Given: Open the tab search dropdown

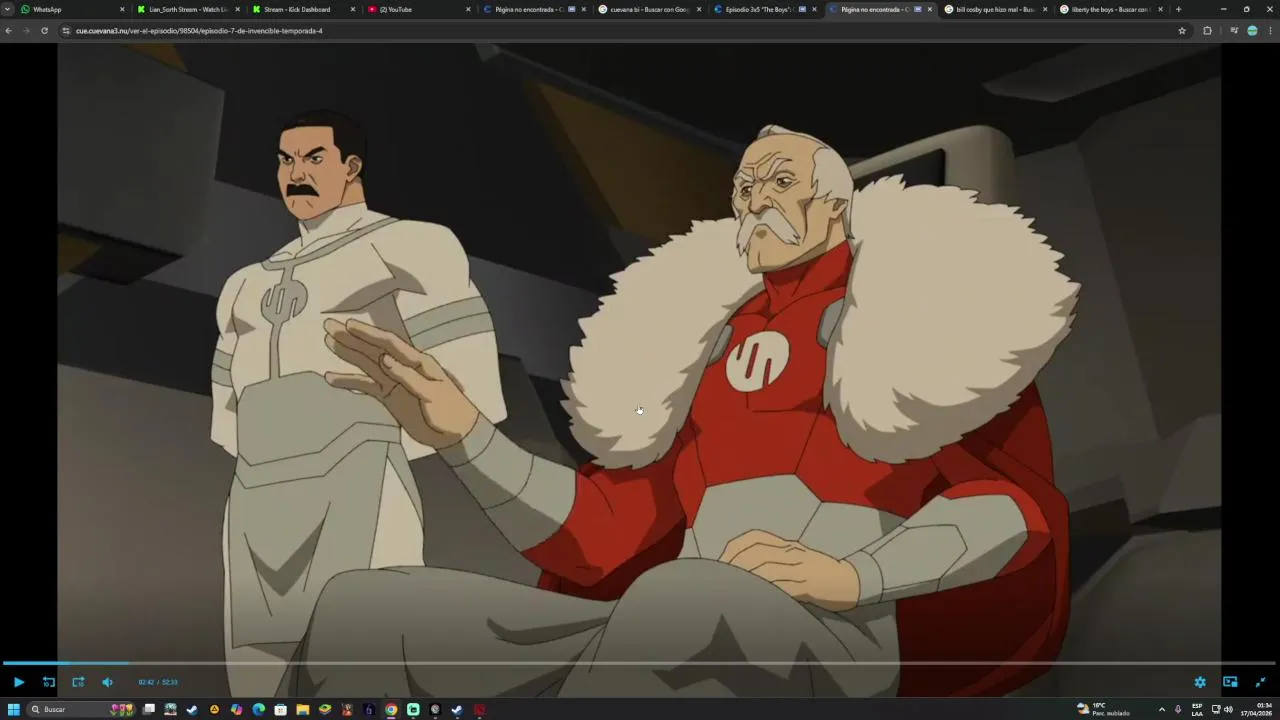Looking at the screenshot, I should pos(7,9).
